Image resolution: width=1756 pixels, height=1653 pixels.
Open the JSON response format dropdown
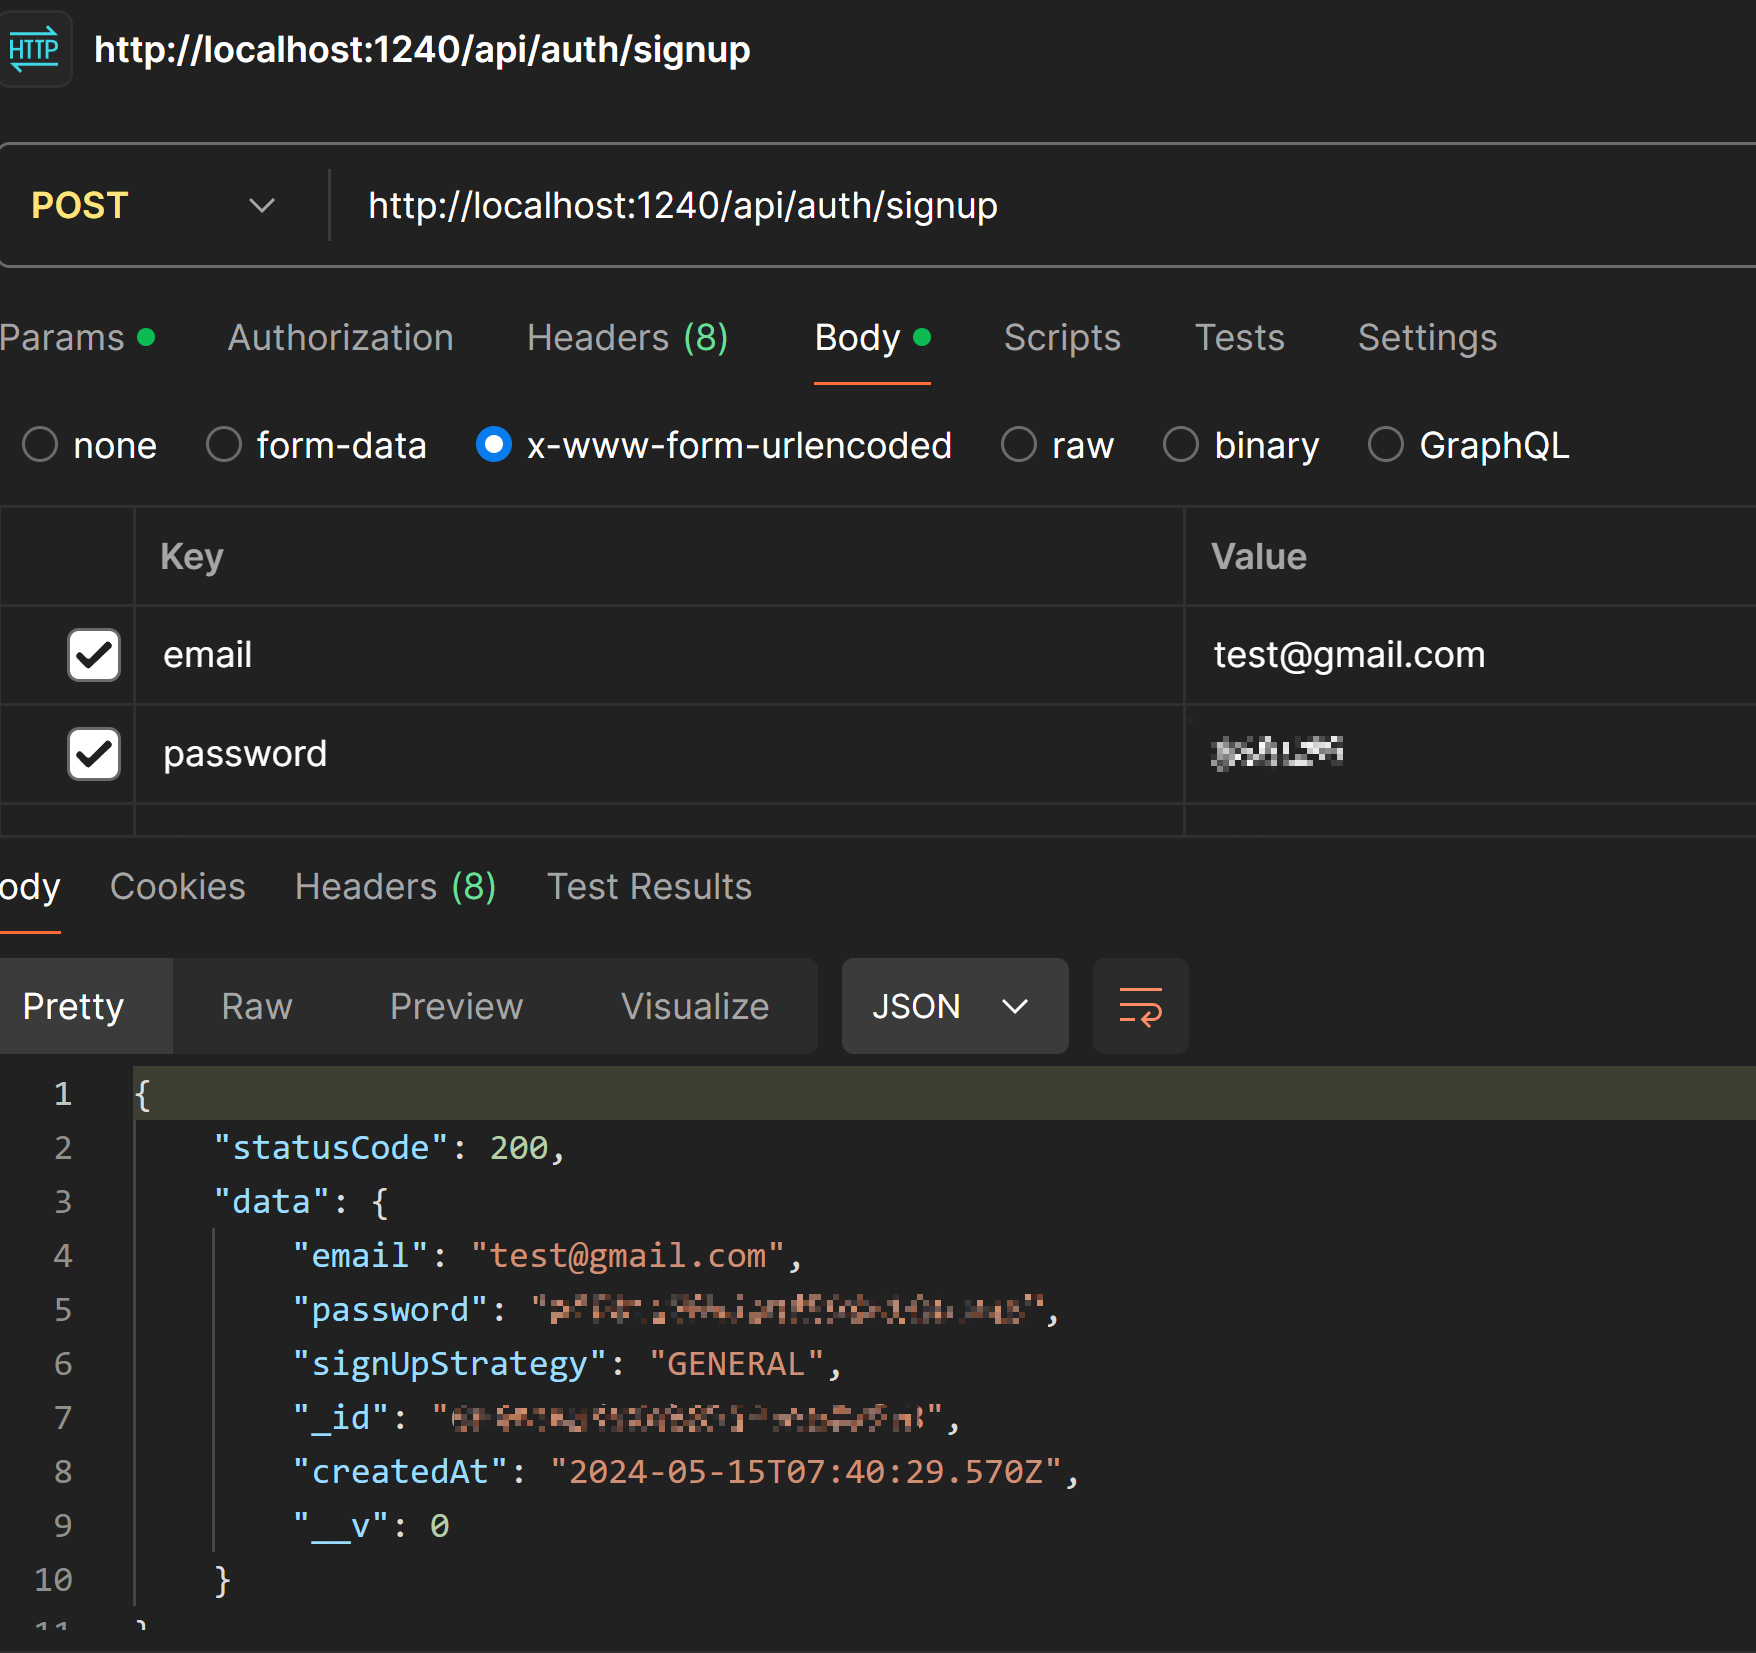(954, 1006)
